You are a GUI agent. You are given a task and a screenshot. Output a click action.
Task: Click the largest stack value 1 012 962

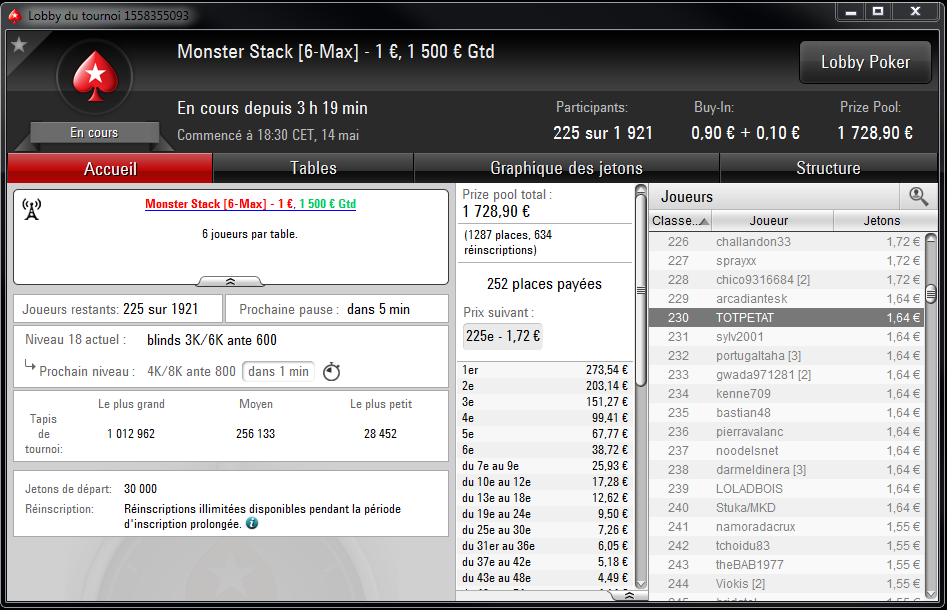[x=131, y=434]
